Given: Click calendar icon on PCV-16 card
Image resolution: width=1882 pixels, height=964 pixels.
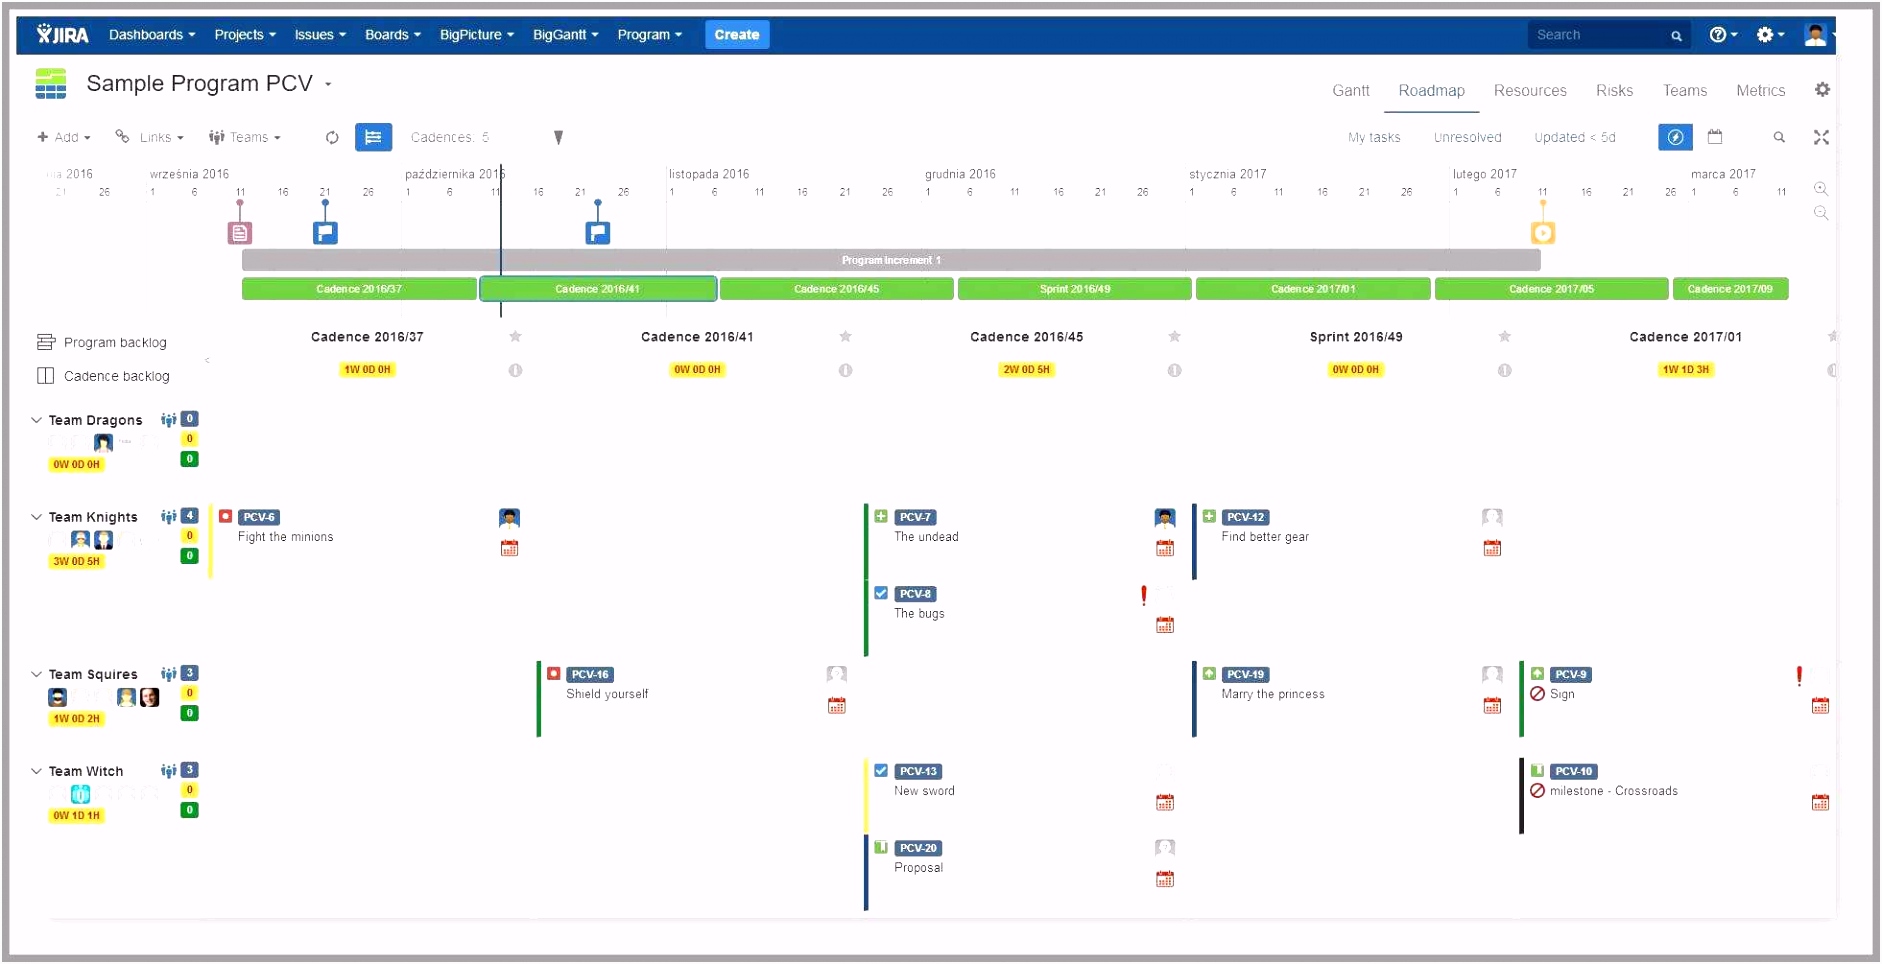Looking at the screenshot, I should pos(837,705).
